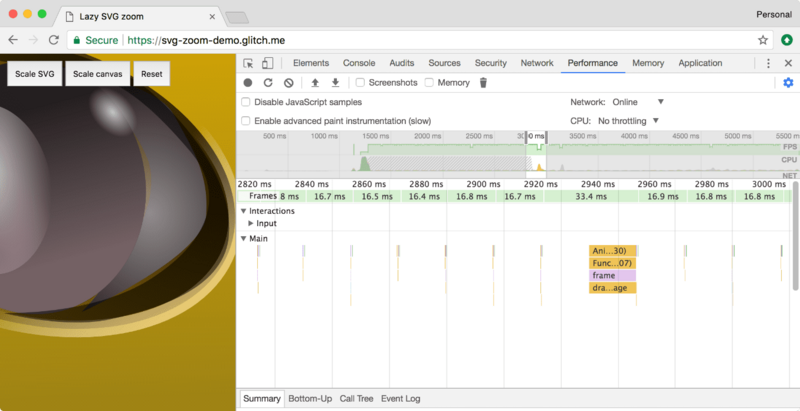Close the Lazy SVG zoom tab
Screen dimensions: 800x411
(212, 17)
